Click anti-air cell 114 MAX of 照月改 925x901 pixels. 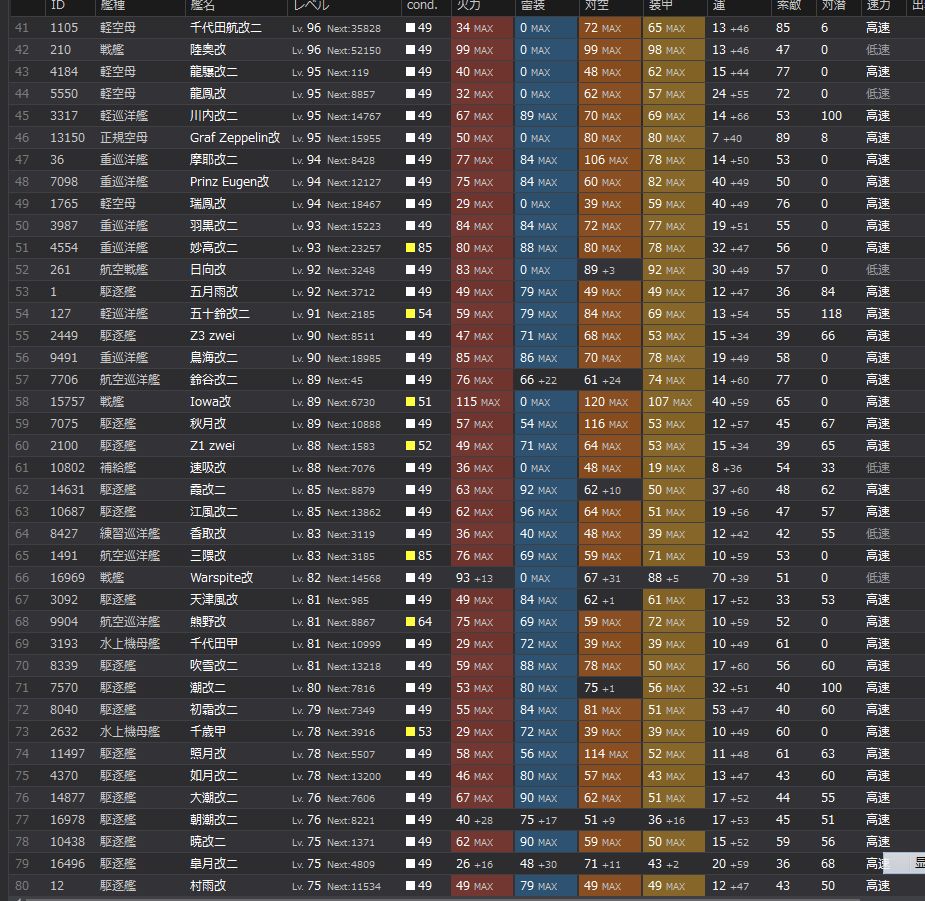point(609,754)
